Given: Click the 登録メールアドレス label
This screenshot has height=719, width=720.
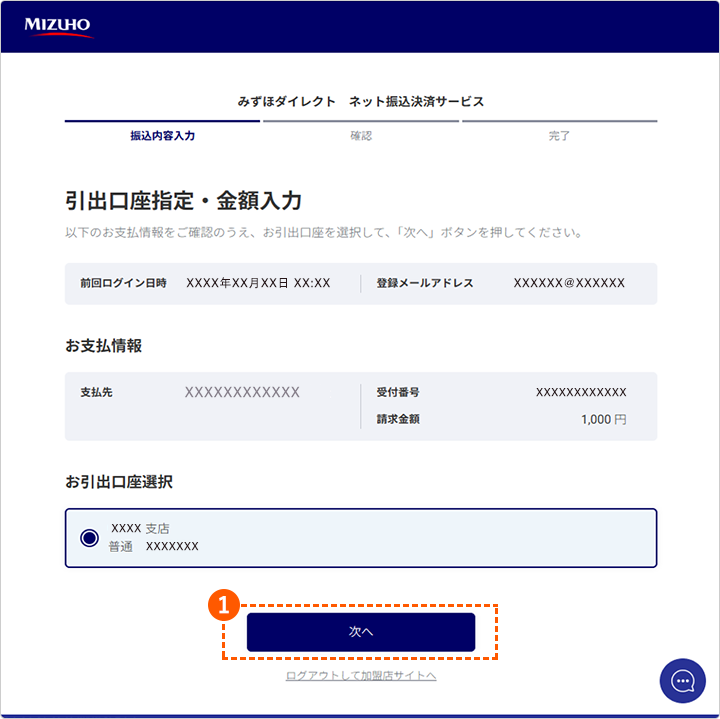Looking at the screenshot, I should click(x=425, y=283).
